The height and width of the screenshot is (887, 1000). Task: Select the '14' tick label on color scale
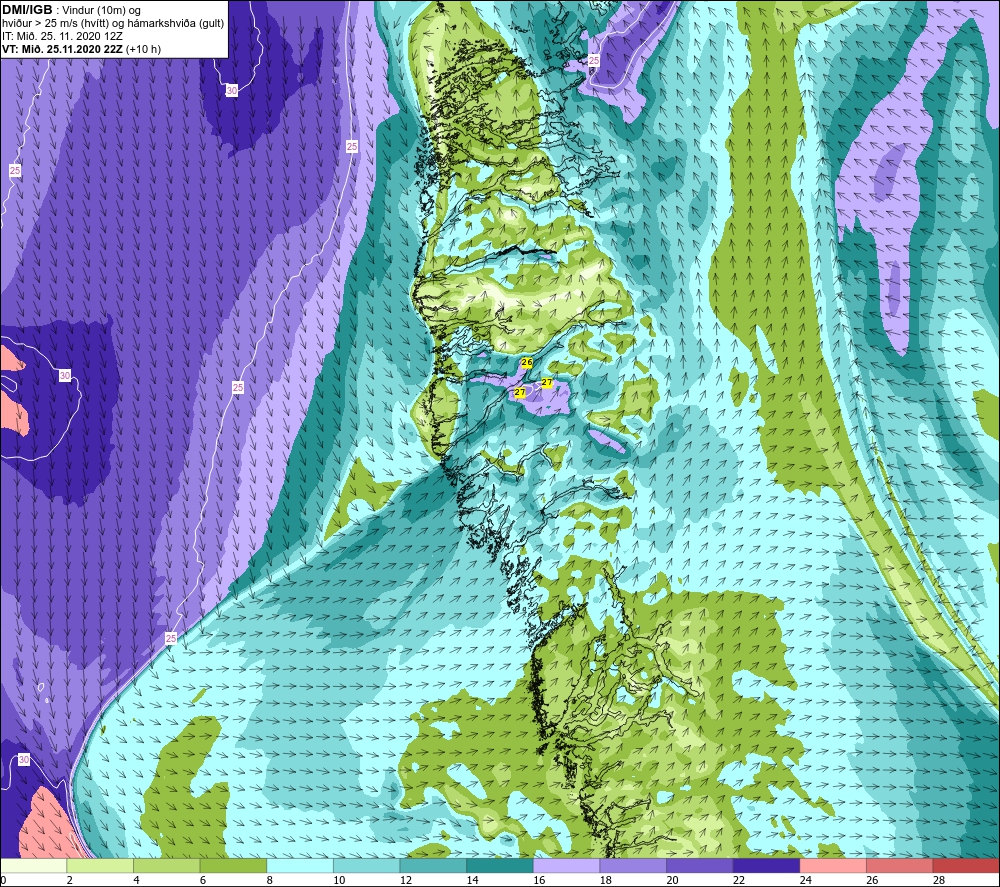tap(472, 881)
